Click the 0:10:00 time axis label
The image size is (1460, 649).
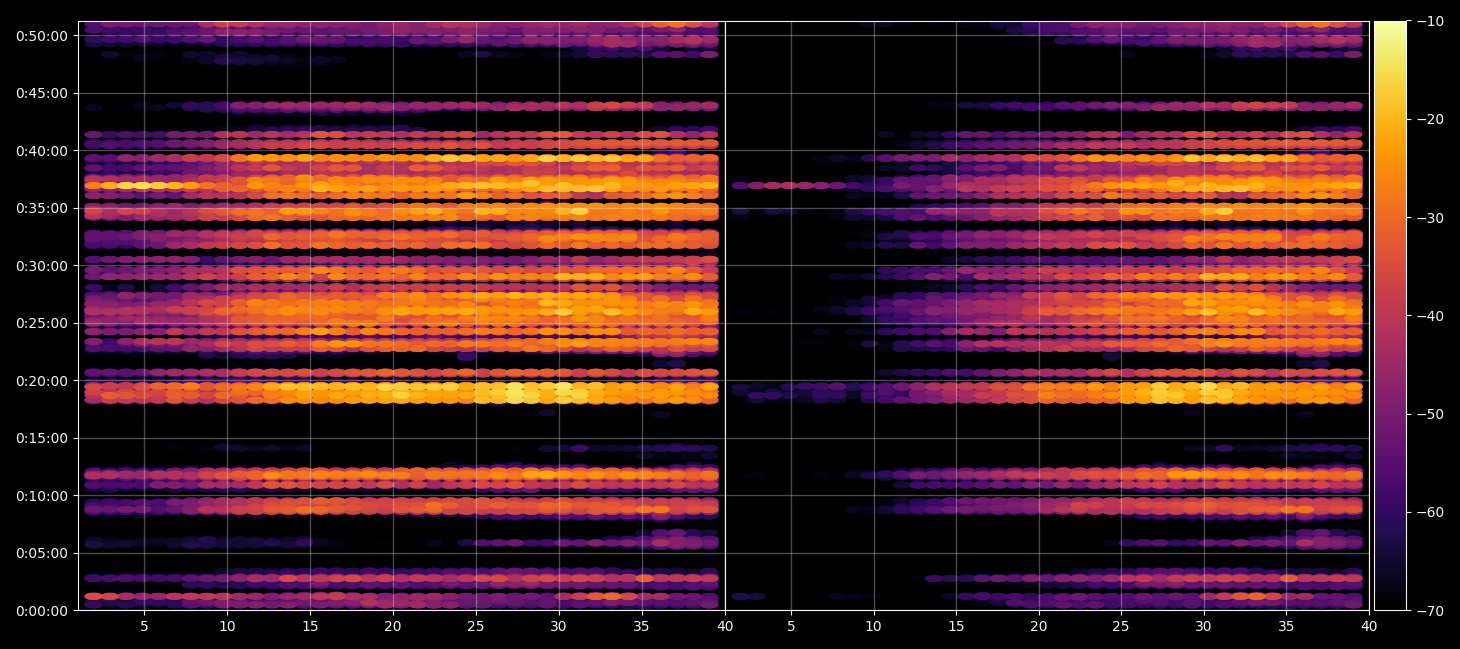(x=42, y=495)
